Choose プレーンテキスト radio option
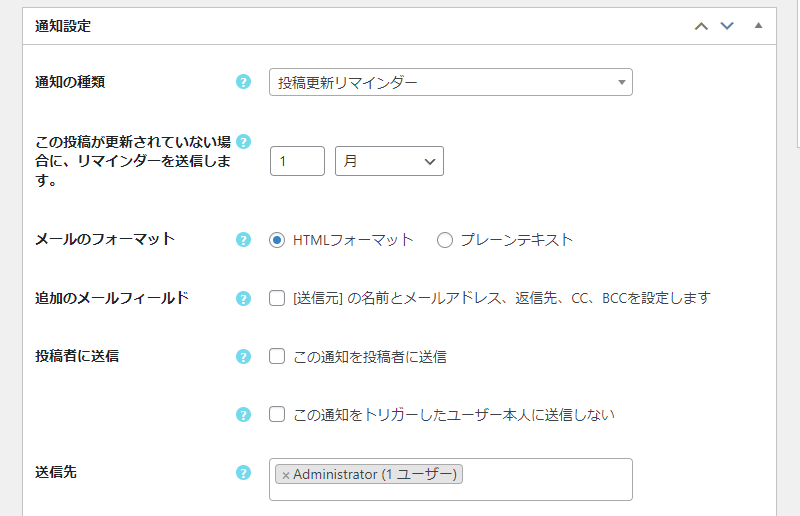800x516 pixels. (x=444, y=240)
